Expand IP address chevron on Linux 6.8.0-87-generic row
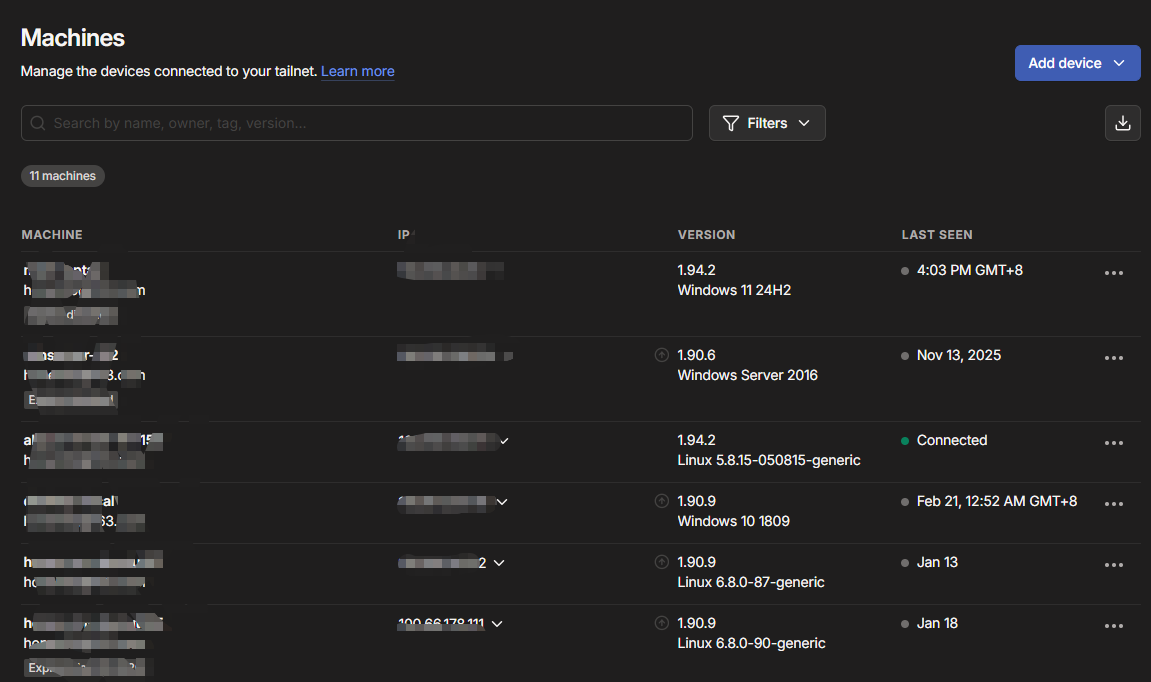This screenshot has width=1151, height=682. tap(499, 563)
